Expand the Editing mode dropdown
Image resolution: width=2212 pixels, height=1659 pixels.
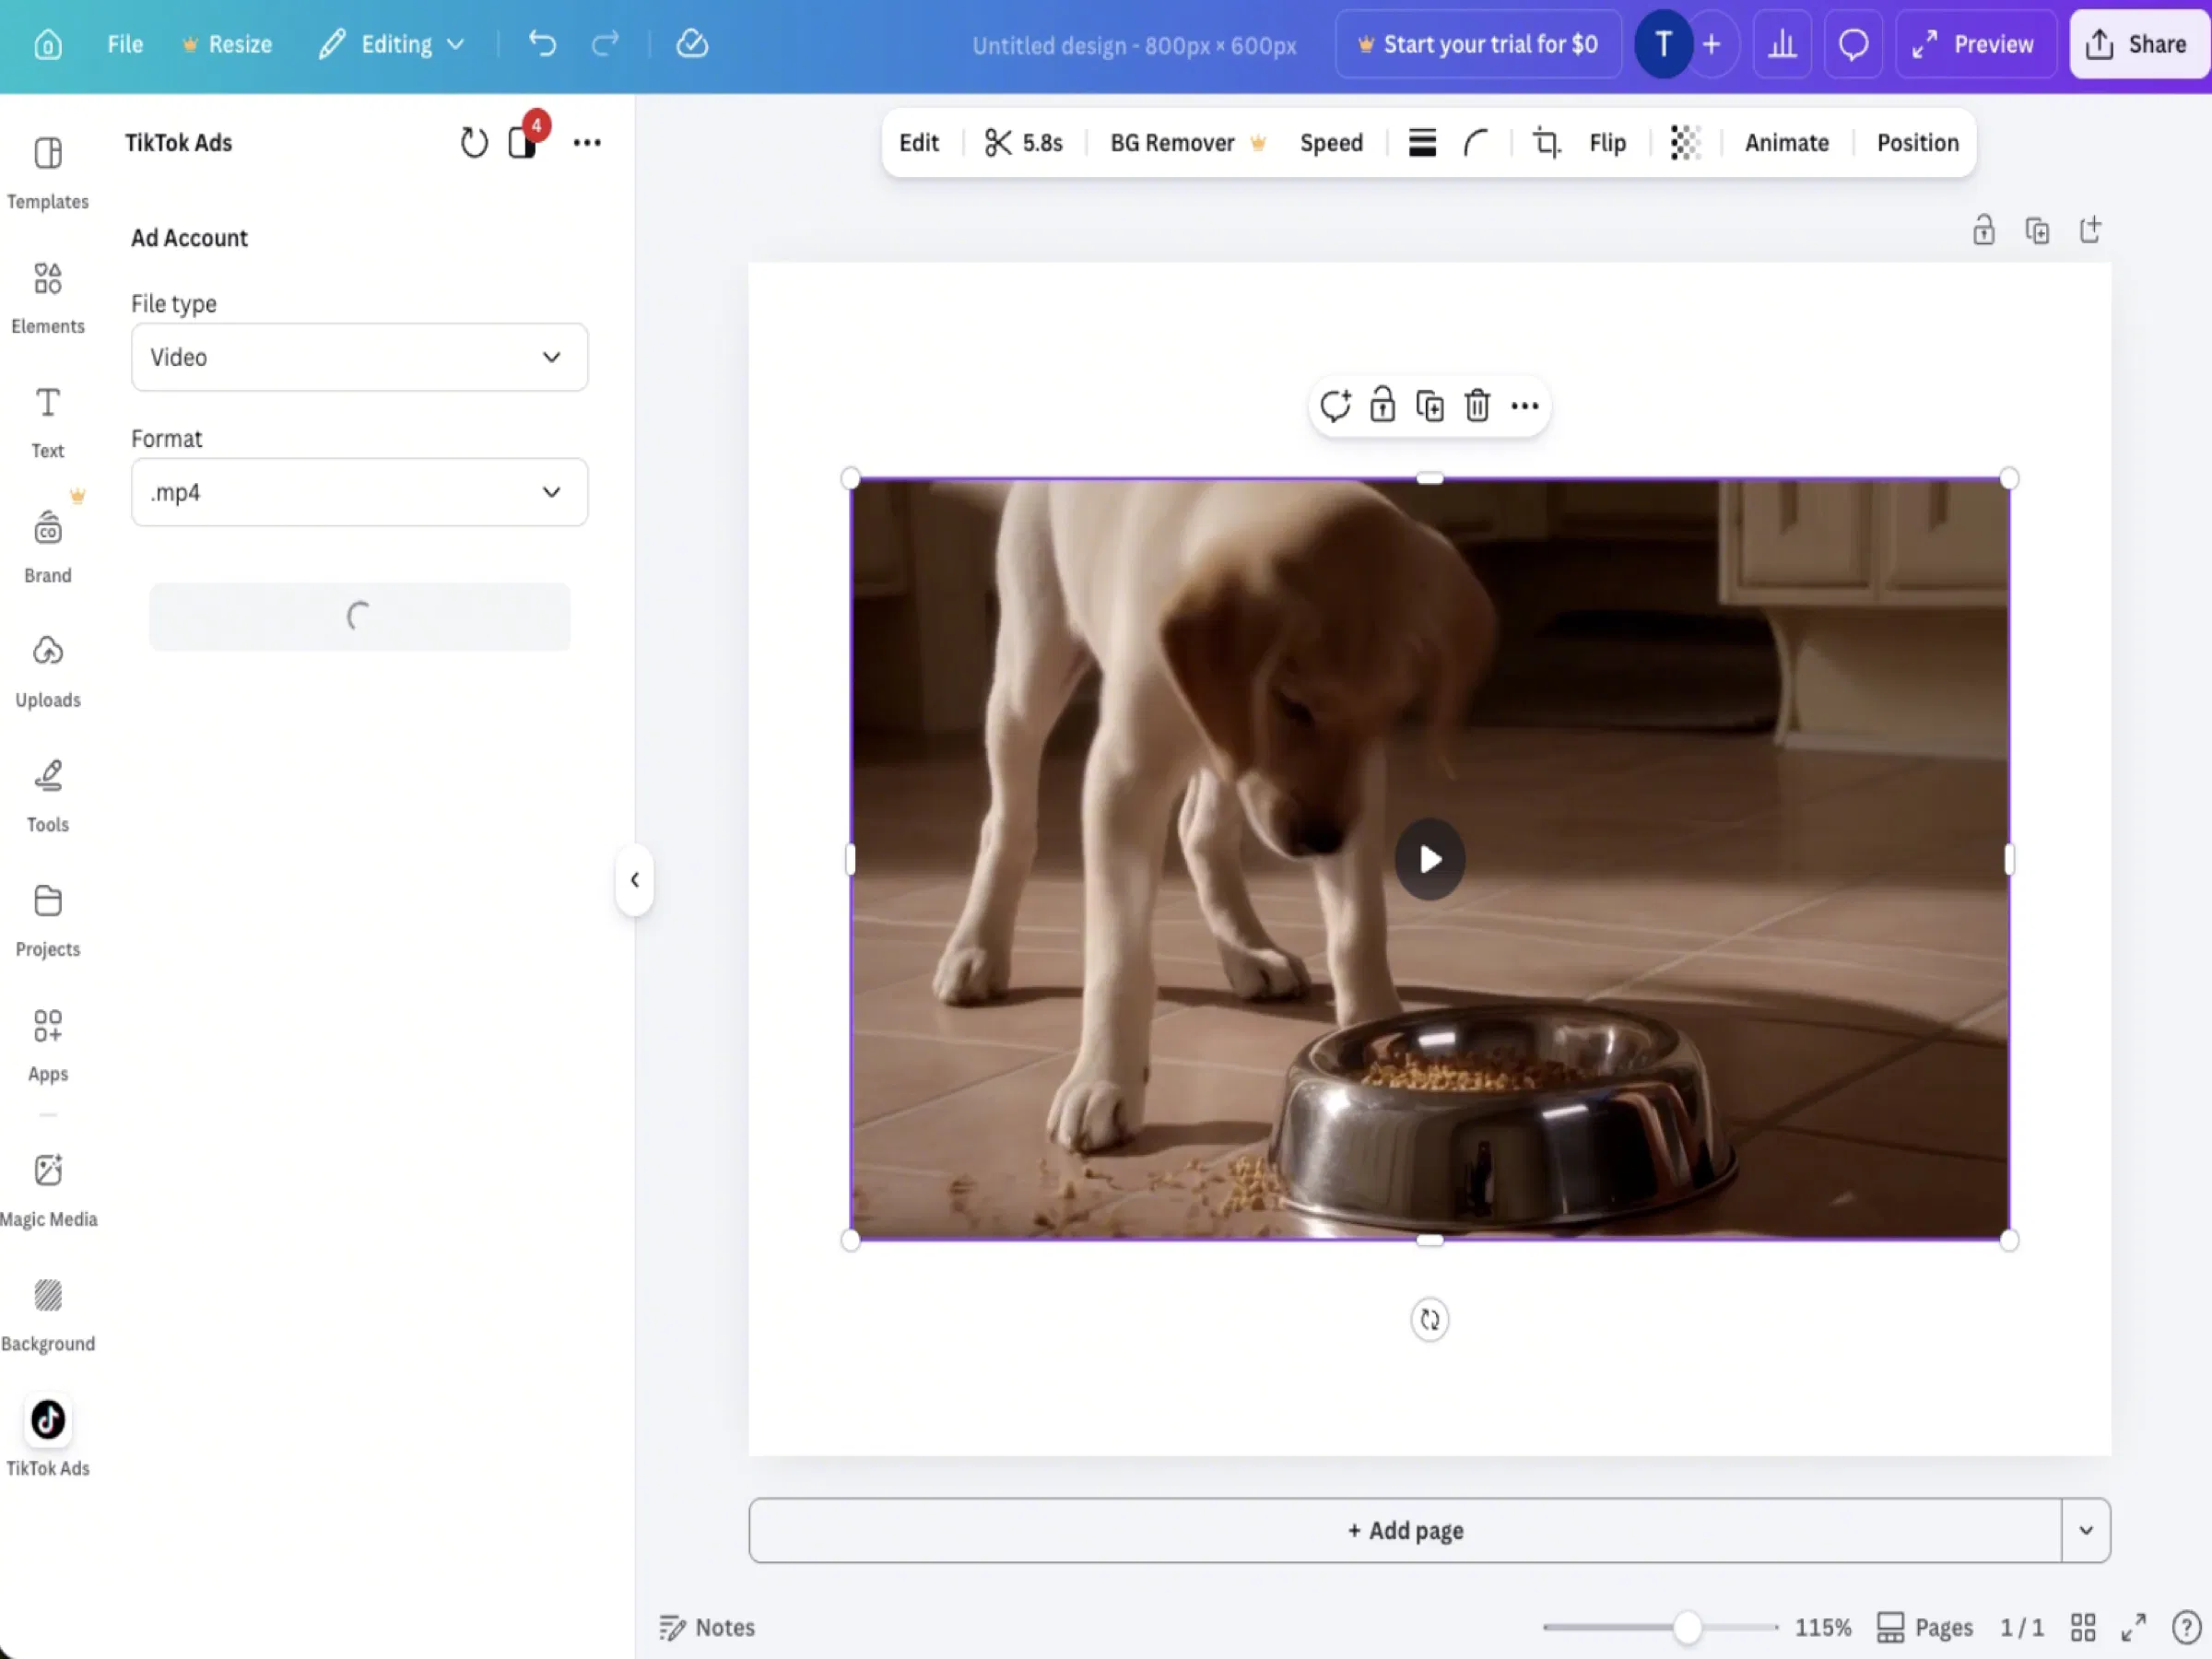click(x=391, y=45)
